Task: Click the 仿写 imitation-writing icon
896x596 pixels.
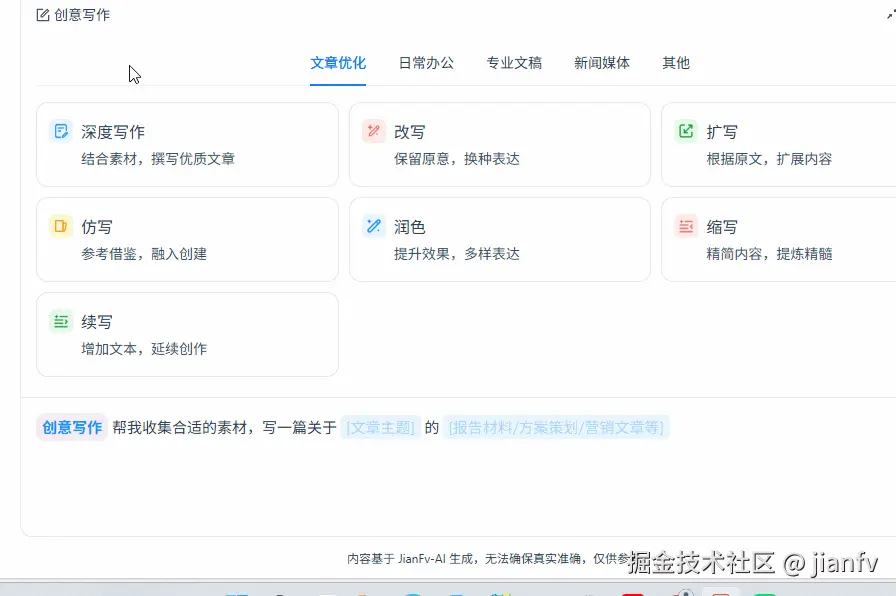Action: (60, 226)
